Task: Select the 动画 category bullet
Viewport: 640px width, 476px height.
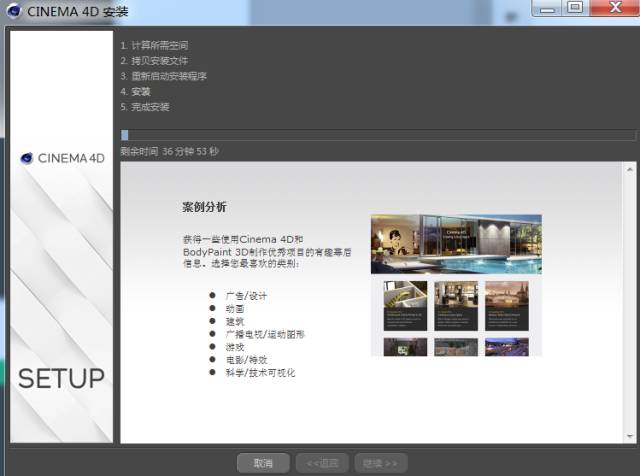Action: coord(235,309)
